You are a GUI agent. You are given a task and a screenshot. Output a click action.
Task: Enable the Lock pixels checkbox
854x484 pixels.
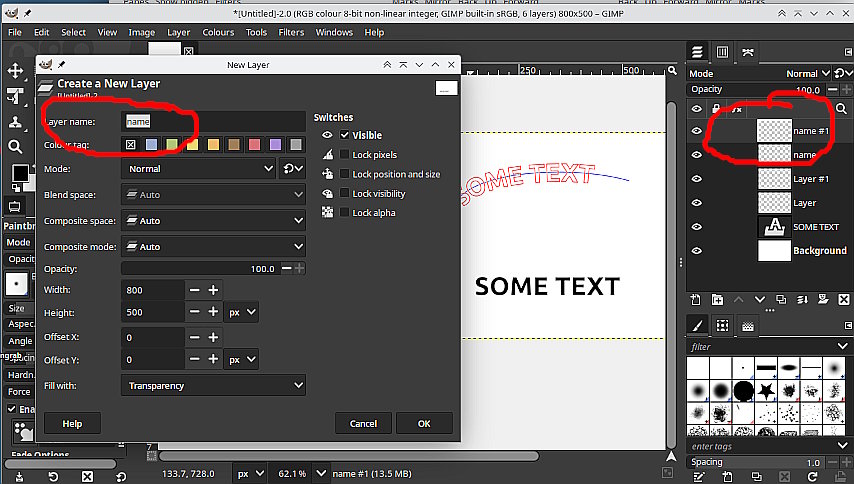(345, 155)
